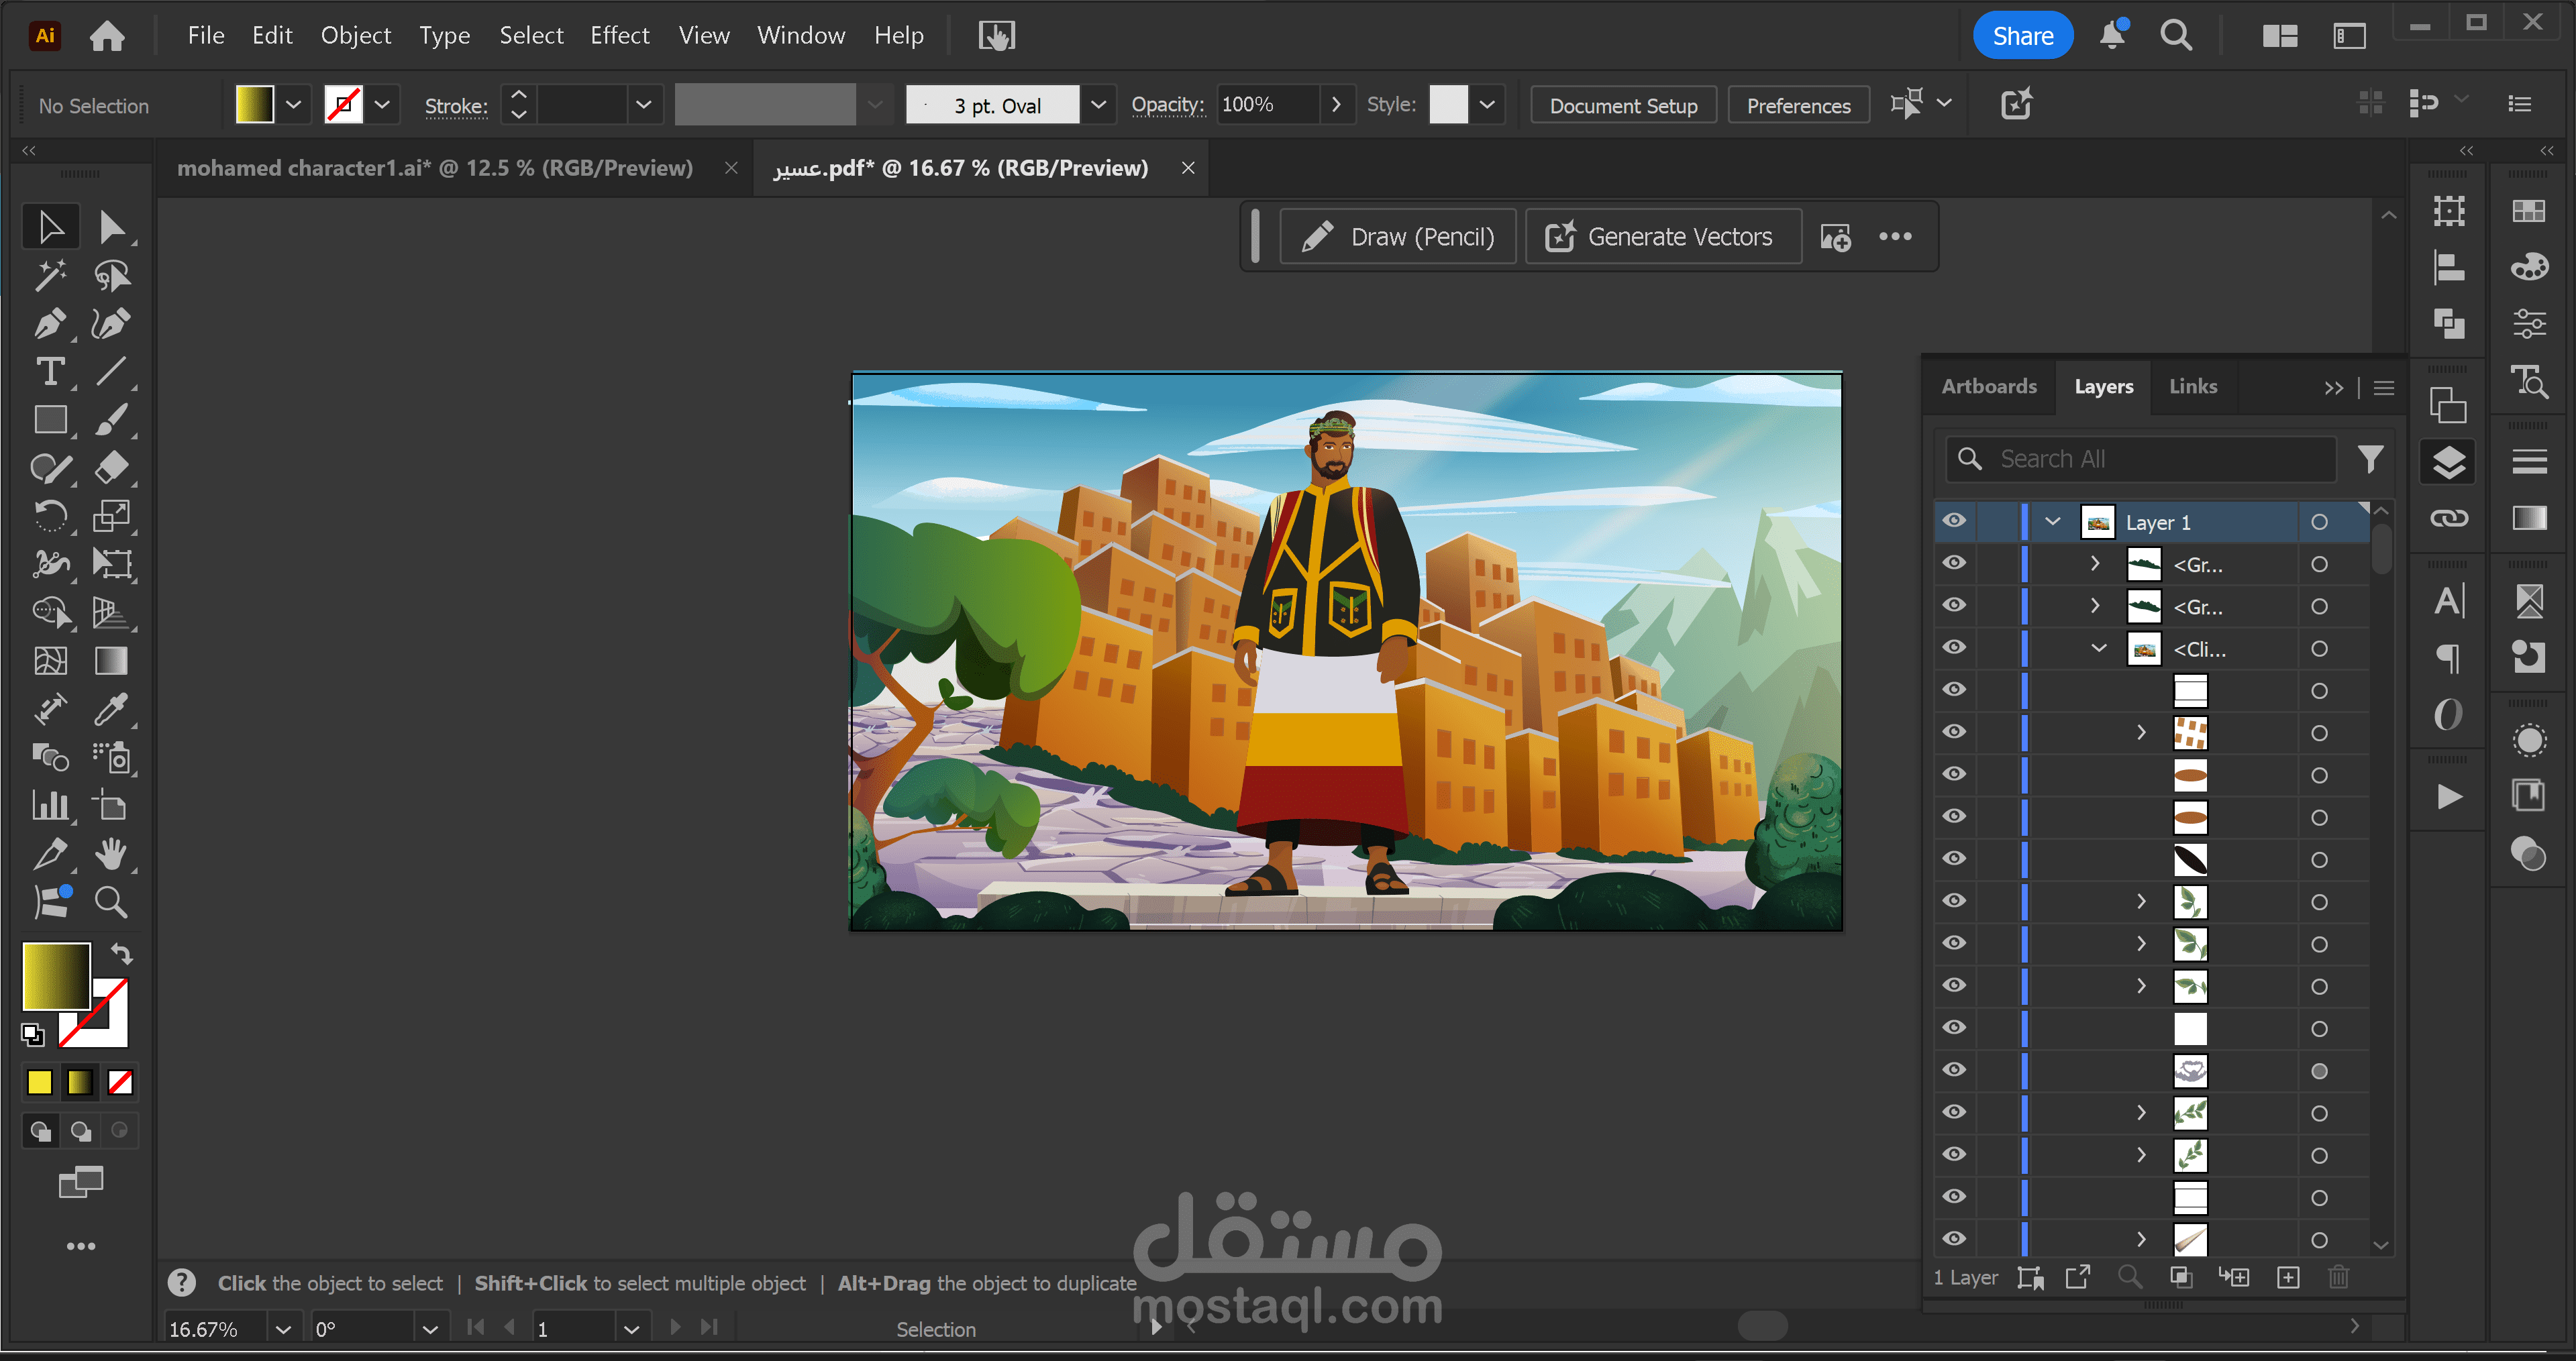Create new layer in Layers panel

(x=2288, y=1277)
